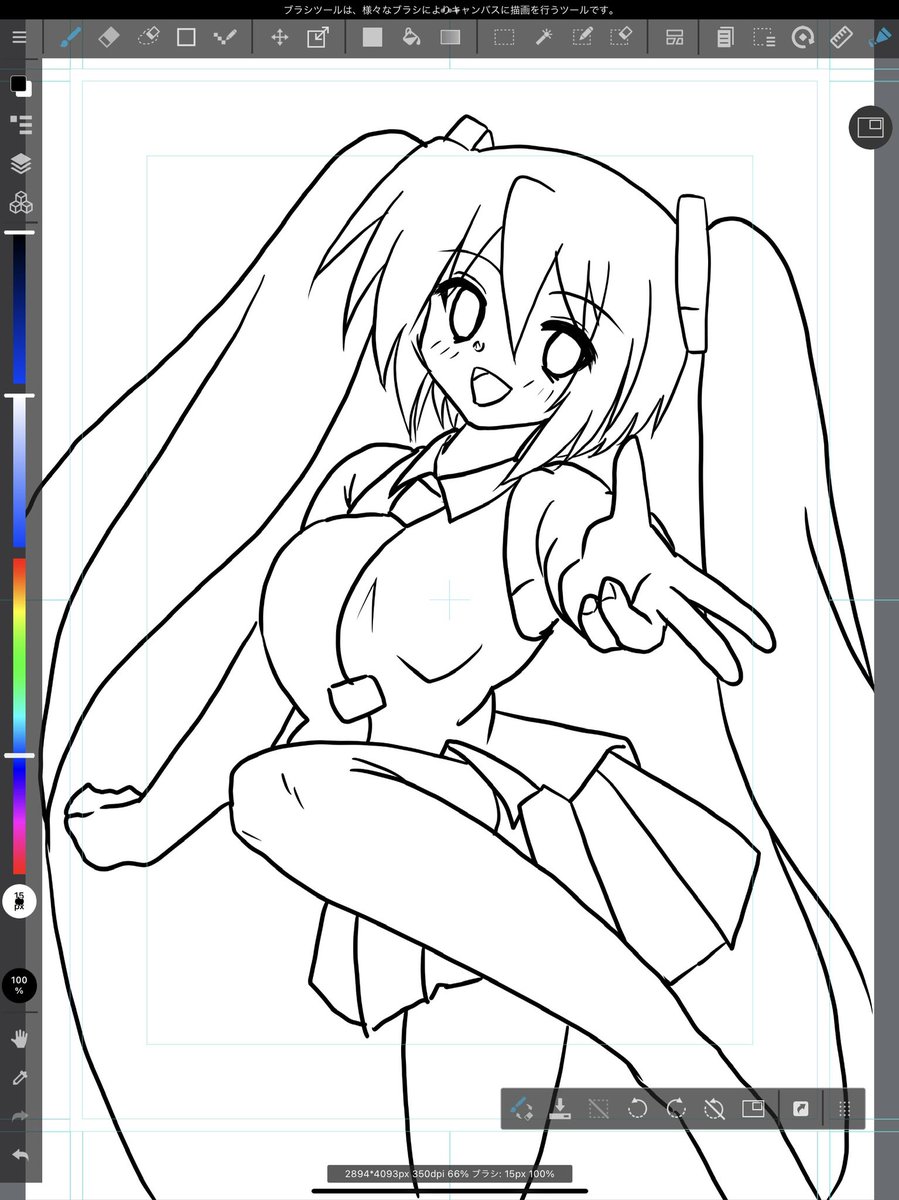Viewport: 899px width, 1200px height.
Task: Select the Eraser tool
Action: pos(108,38)
